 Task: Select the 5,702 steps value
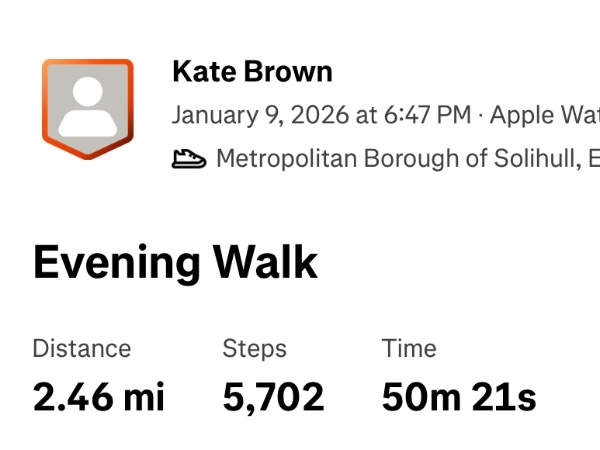[273, 397]
